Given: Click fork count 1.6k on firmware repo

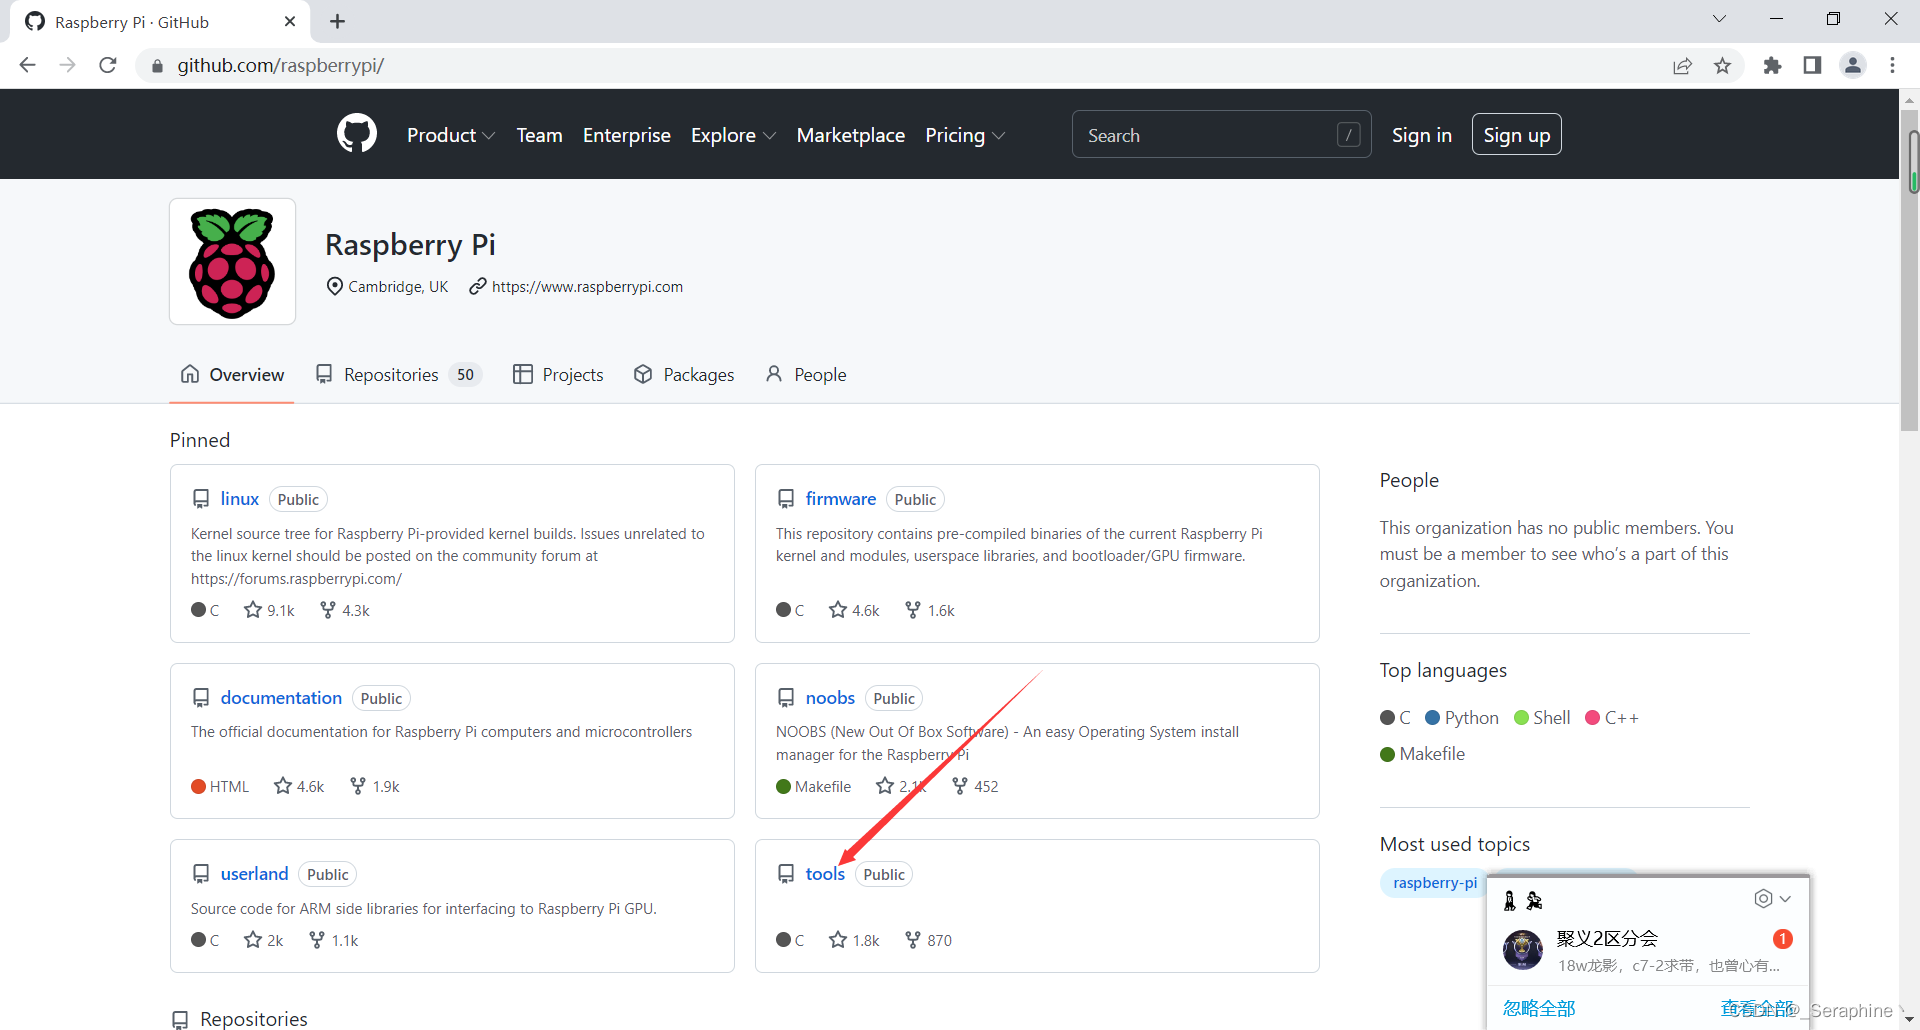Looking at the screenshot, I should [930, 610].
